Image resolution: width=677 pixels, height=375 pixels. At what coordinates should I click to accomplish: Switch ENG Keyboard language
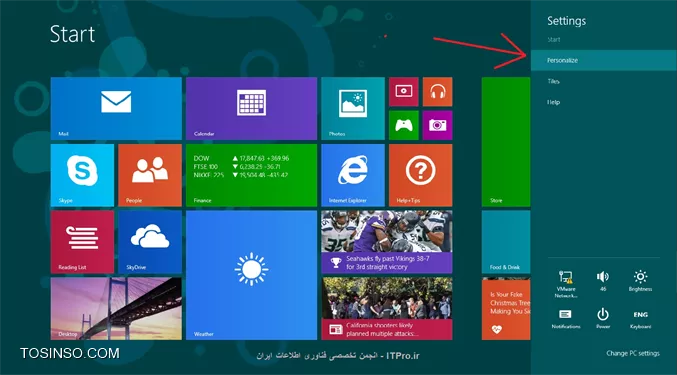pos(640,319)
